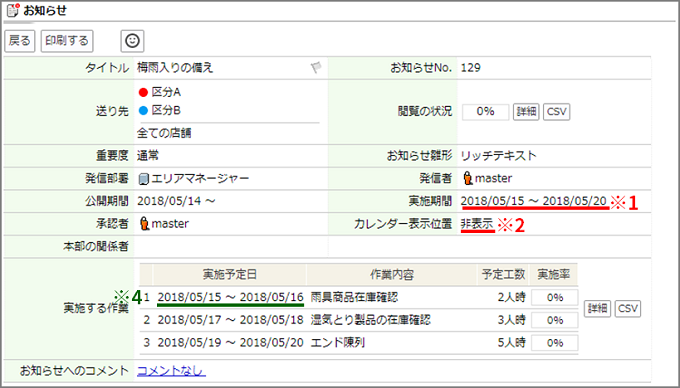
Task: Export CSV for 閲覧の状況
Action: [x=556, y=112]
